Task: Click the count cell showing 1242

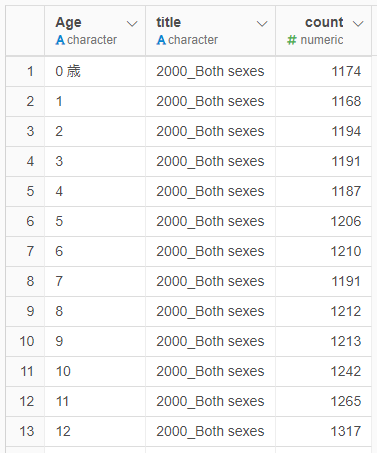Action: [x=324, y=371]
